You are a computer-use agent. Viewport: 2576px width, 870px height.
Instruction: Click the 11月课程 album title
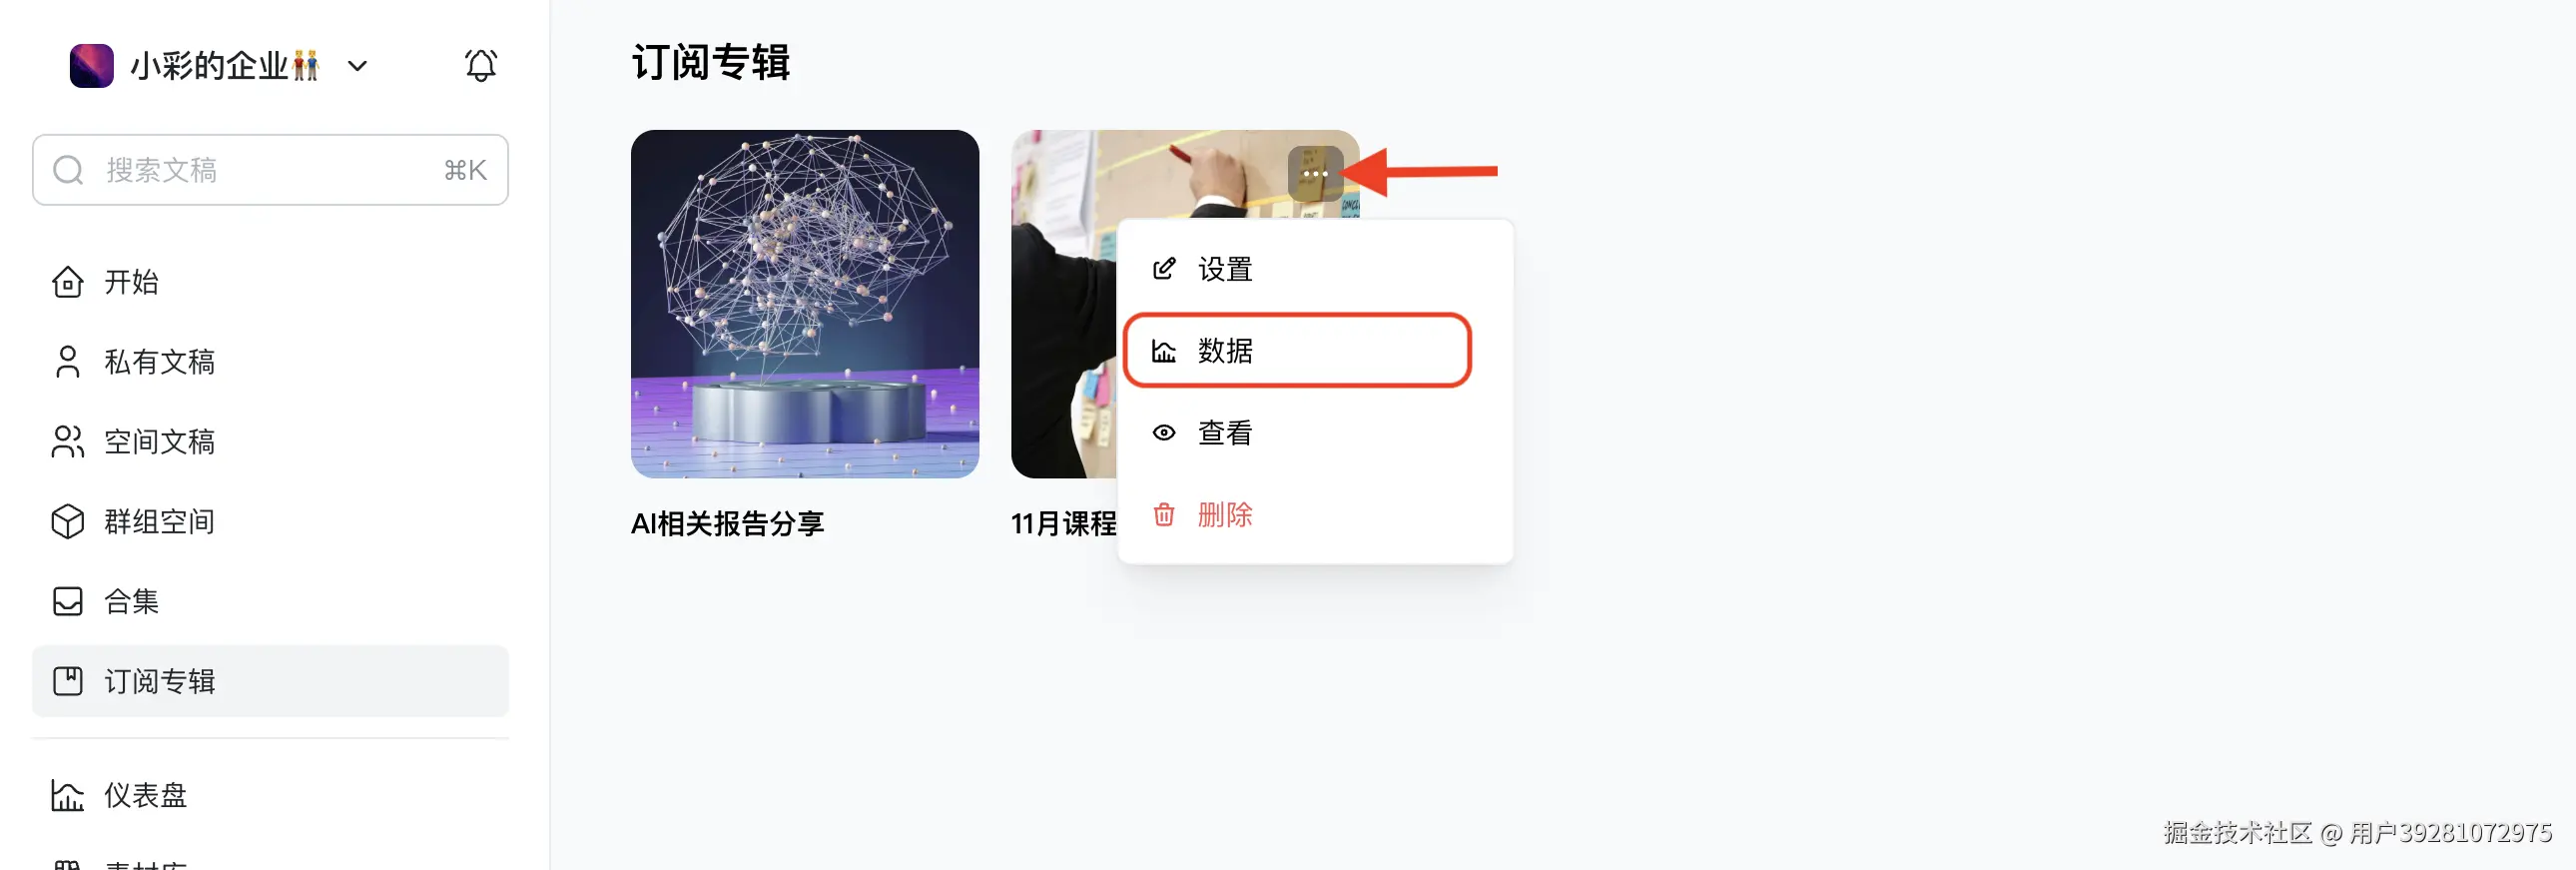(1064, 524)
